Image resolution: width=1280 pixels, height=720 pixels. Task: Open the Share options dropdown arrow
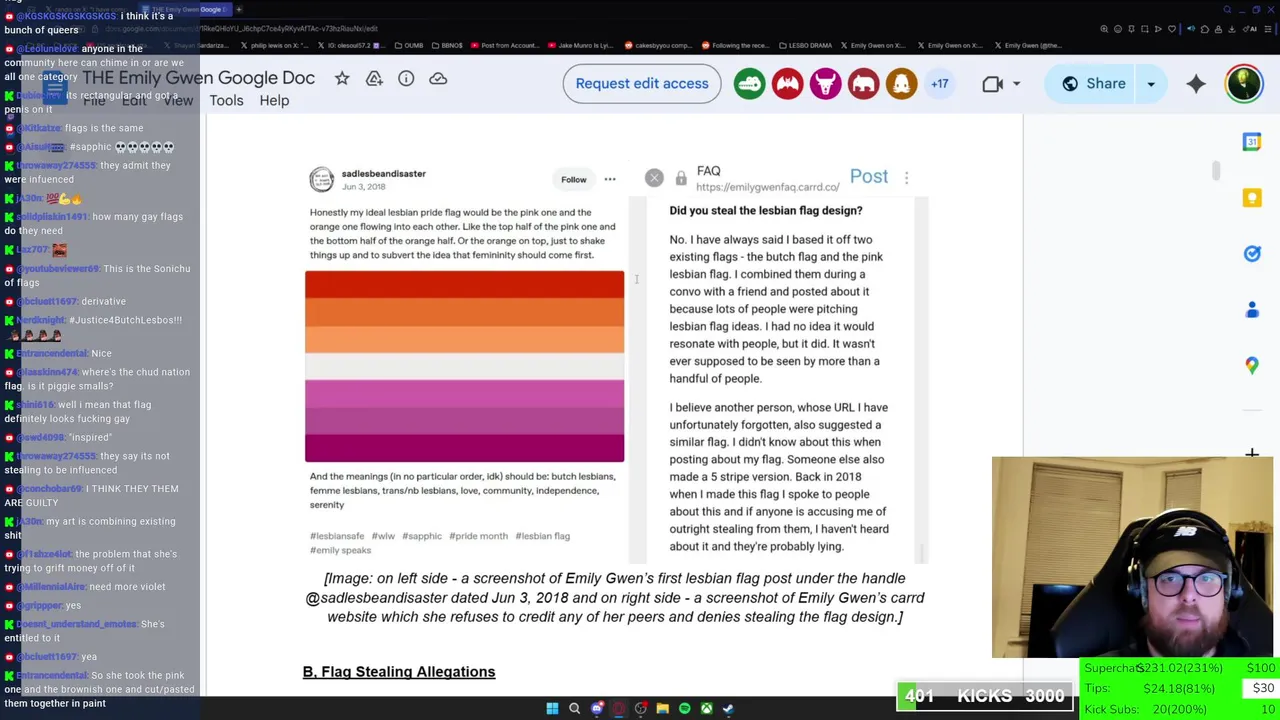[x=1151, y=84]
